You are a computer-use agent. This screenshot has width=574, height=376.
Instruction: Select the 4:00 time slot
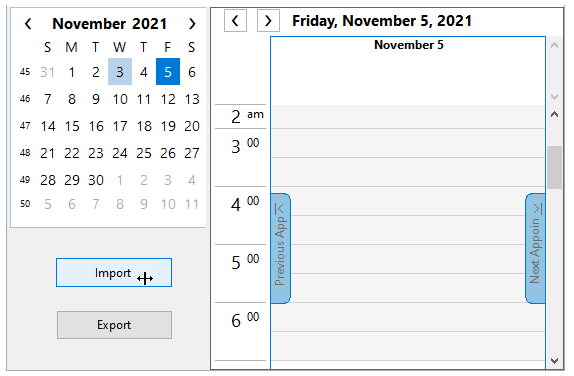[x=408, y=201]
